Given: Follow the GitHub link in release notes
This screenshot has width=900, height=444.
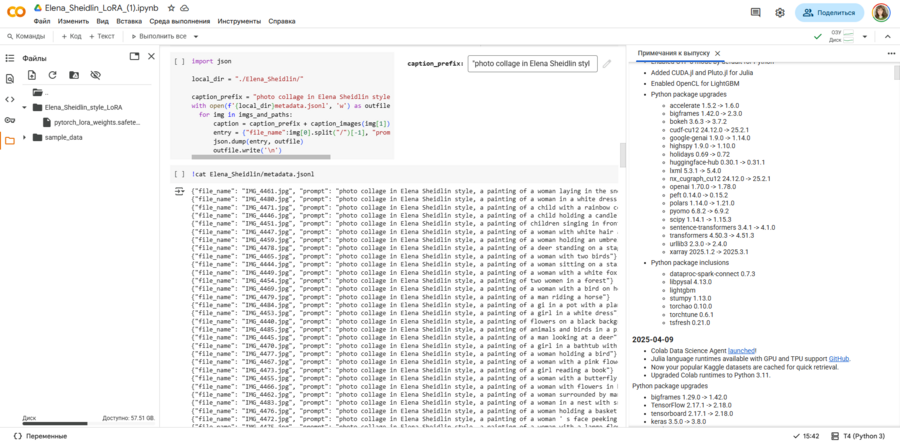Looking at the screenshot, I should [x=838, y=358].
